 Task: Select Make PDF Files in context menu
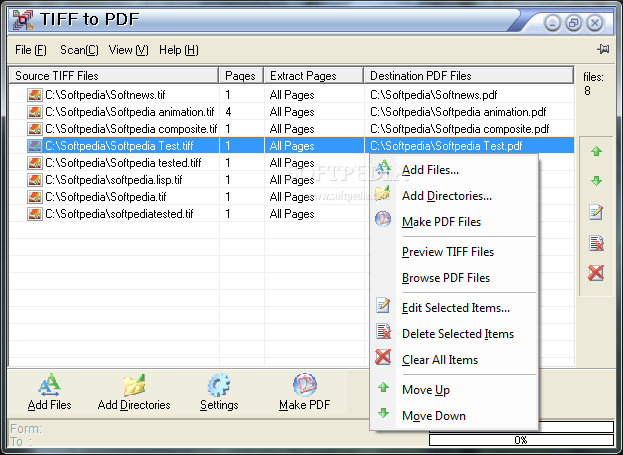(x=454, y=222)
